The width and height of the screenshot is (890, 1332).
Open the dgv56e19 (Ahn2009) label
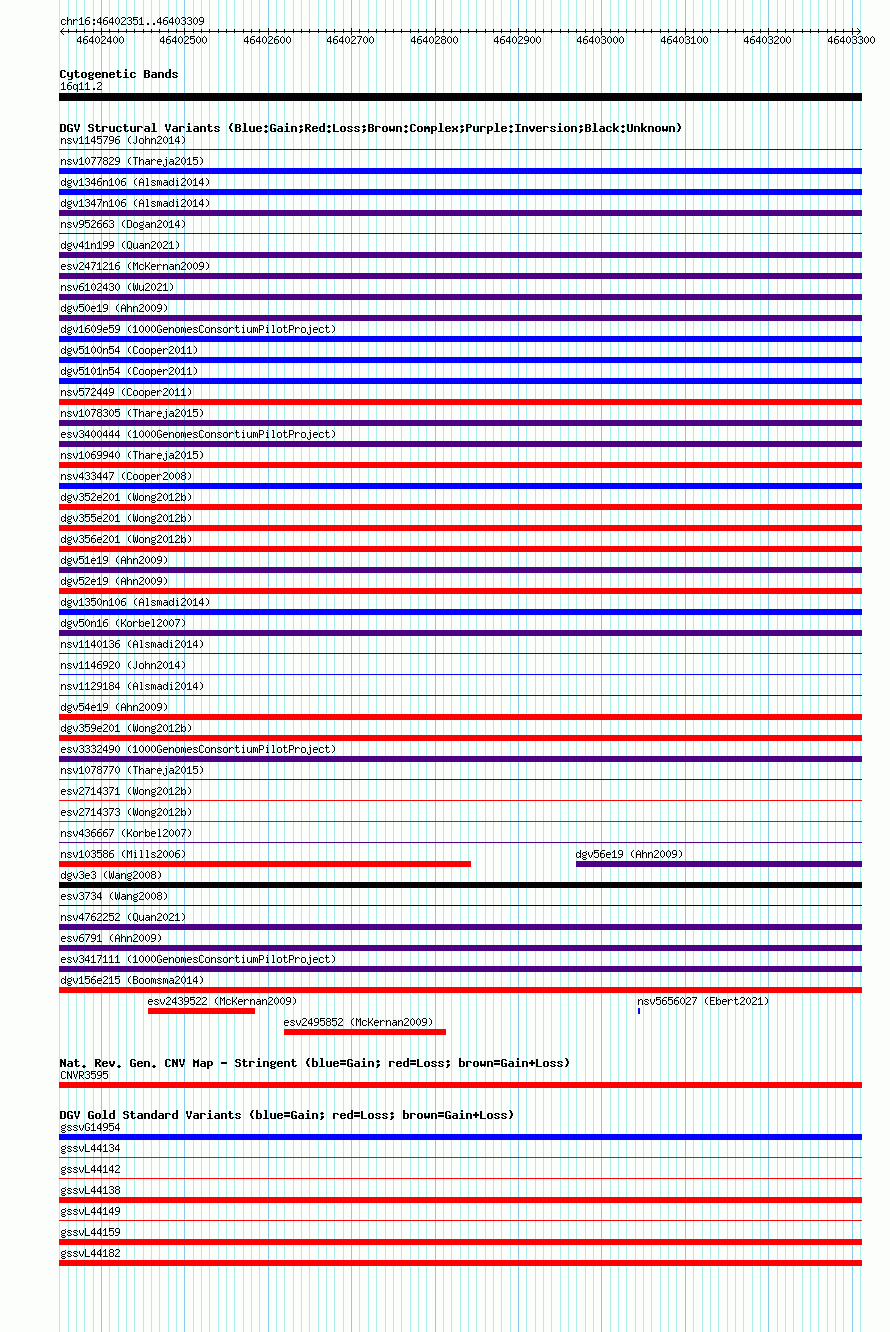630,855
